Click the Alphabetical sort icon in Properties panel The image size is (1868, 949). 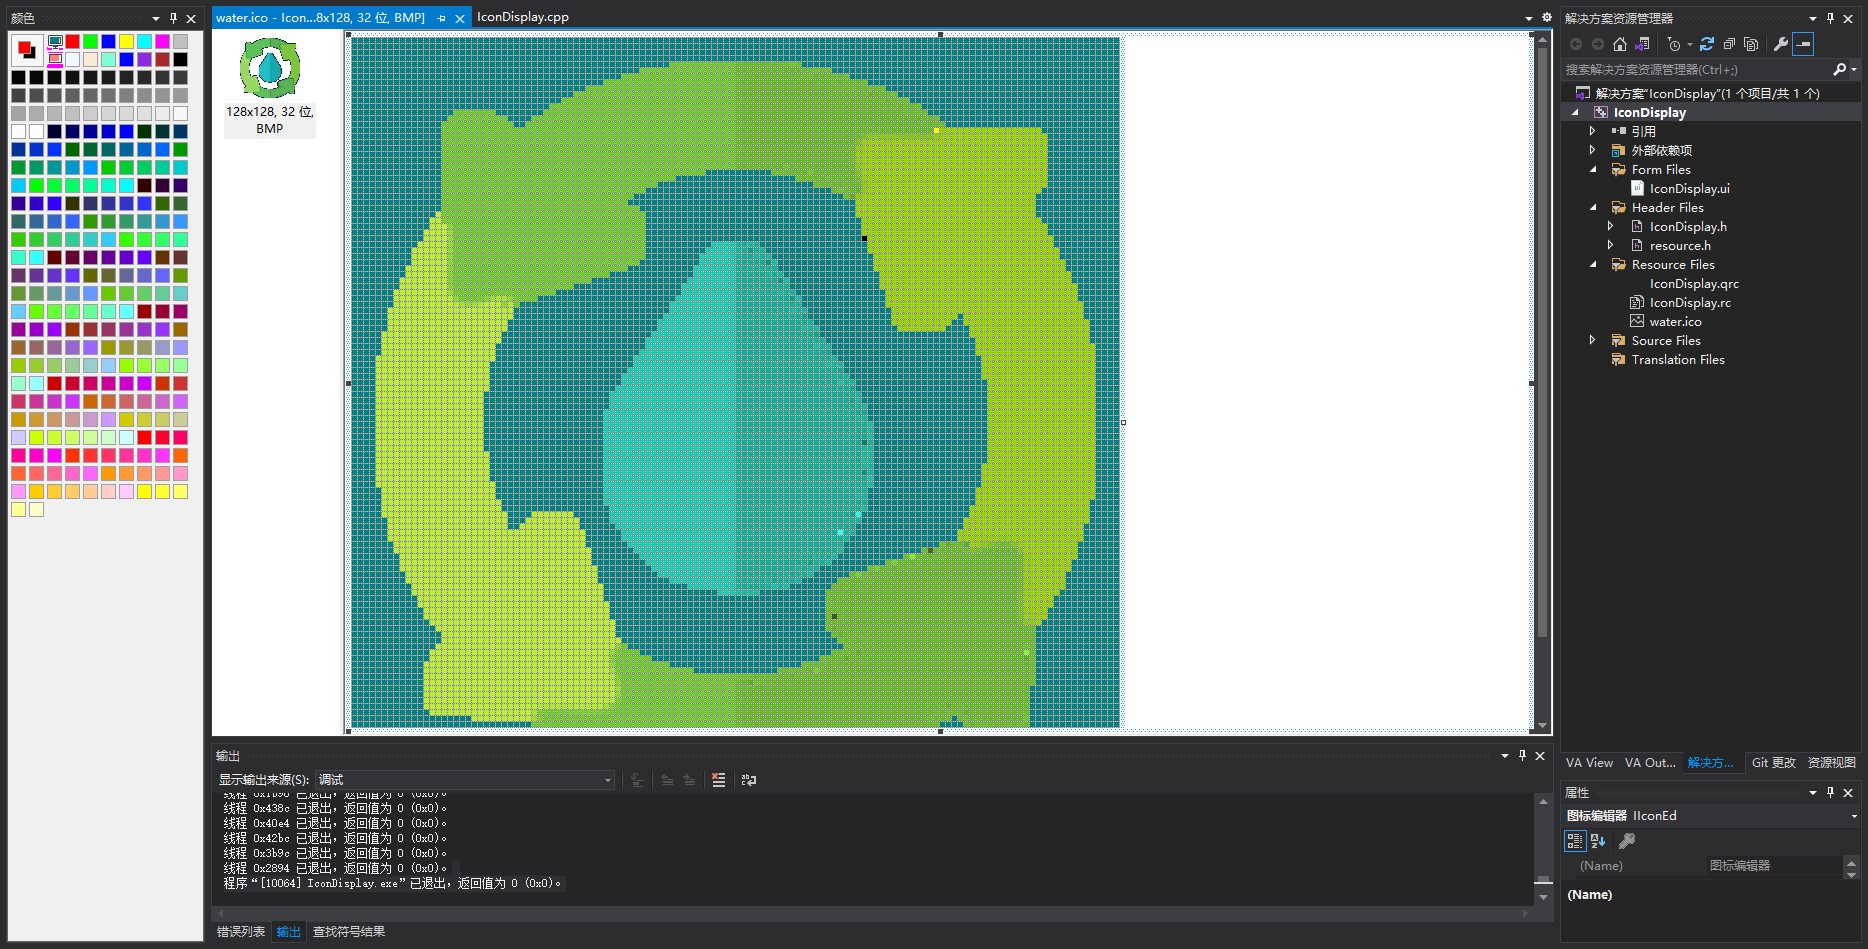pos(1596,841)
